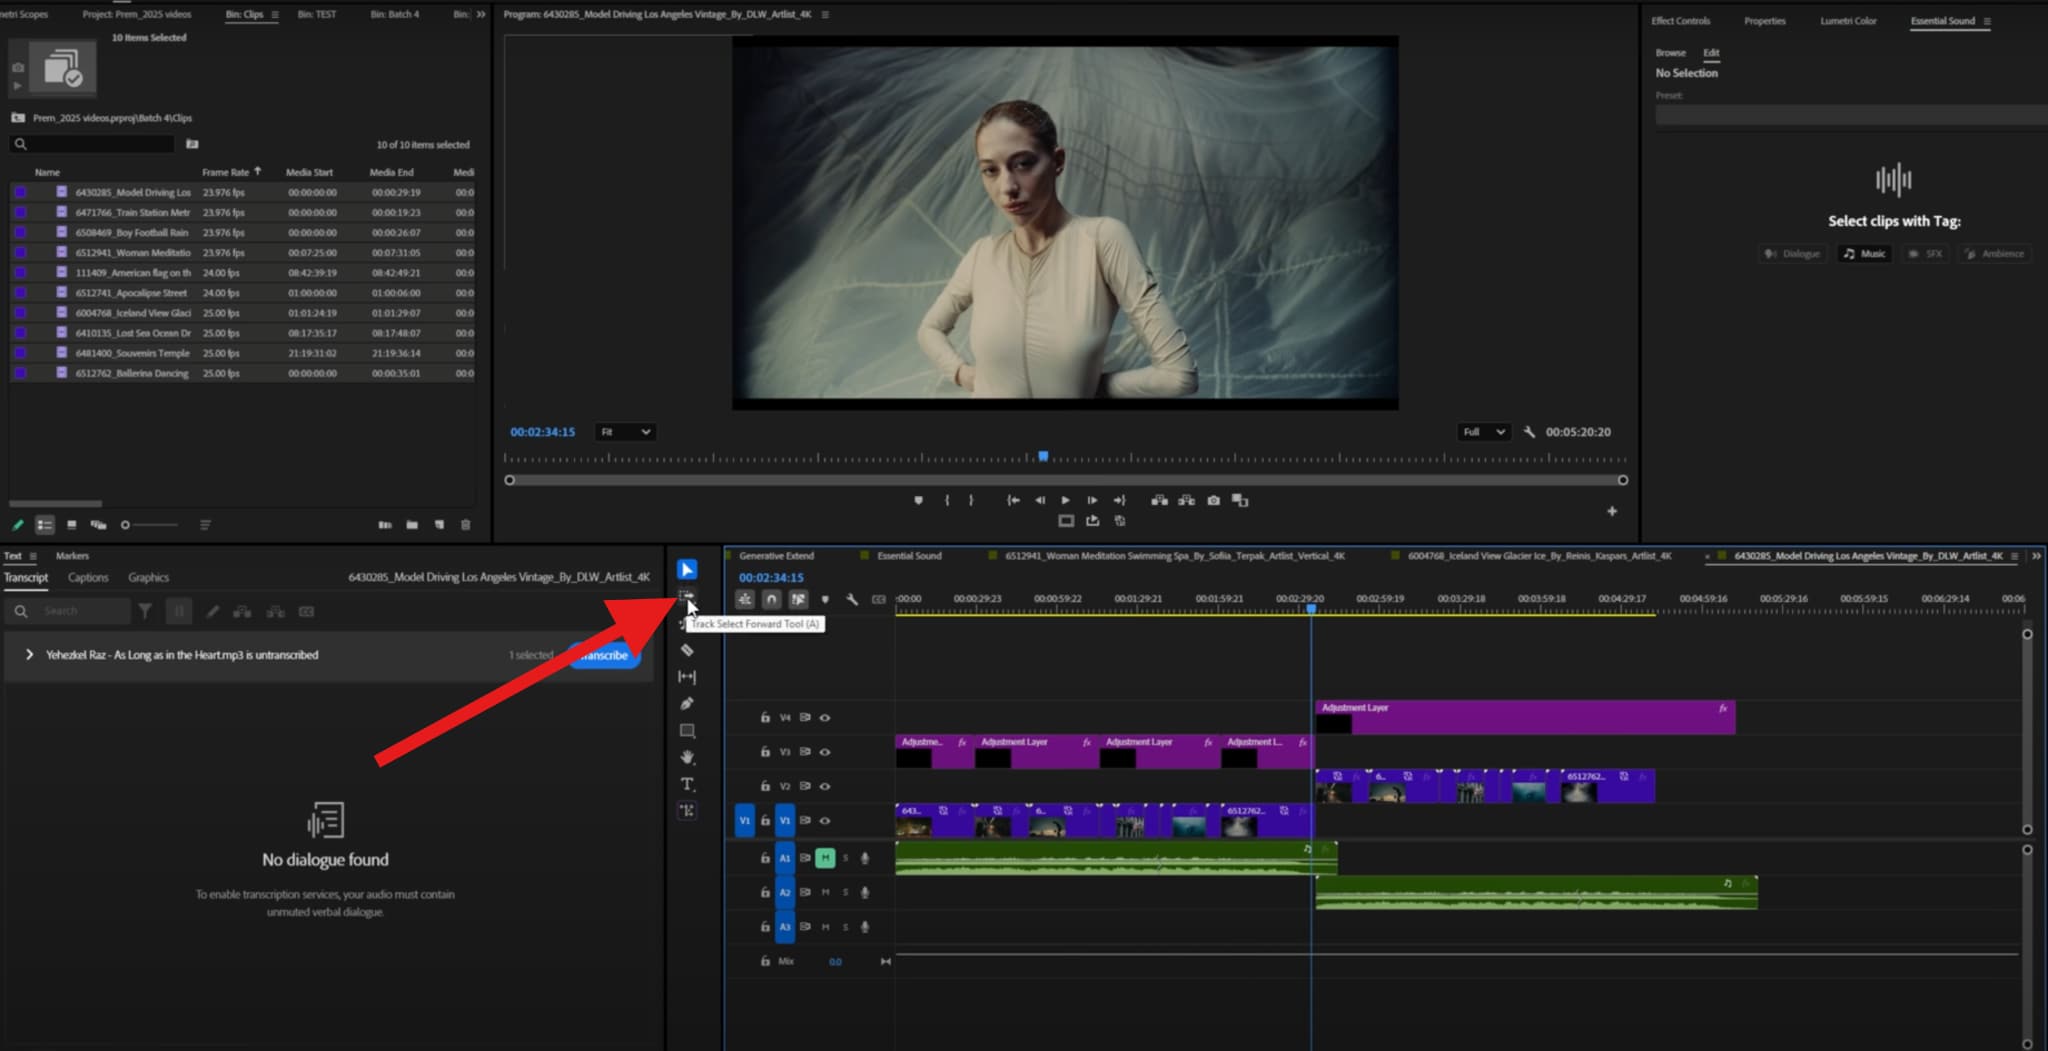Click the Transcribe button
The image size is (2048, 1051).
point(604,656)
